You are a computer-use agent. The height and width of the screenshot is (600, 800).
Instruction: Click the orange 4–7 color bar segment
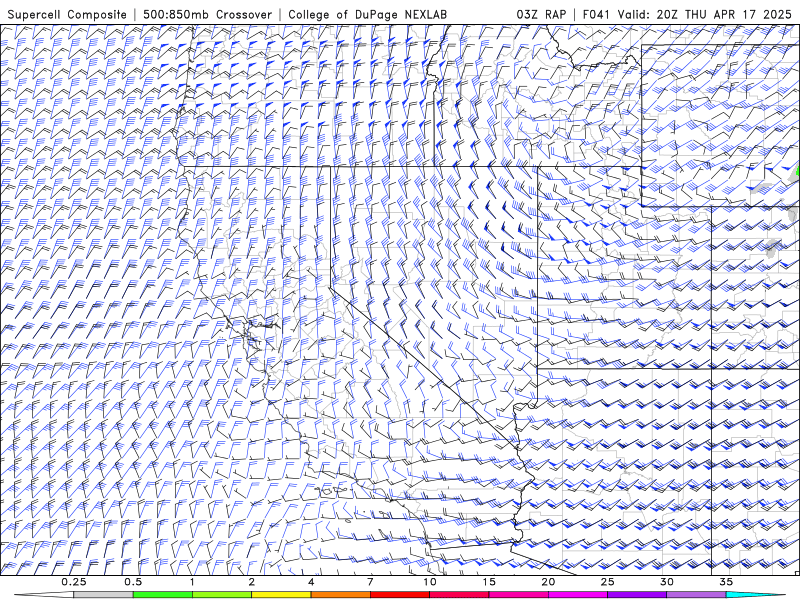(x=340, y=595)
